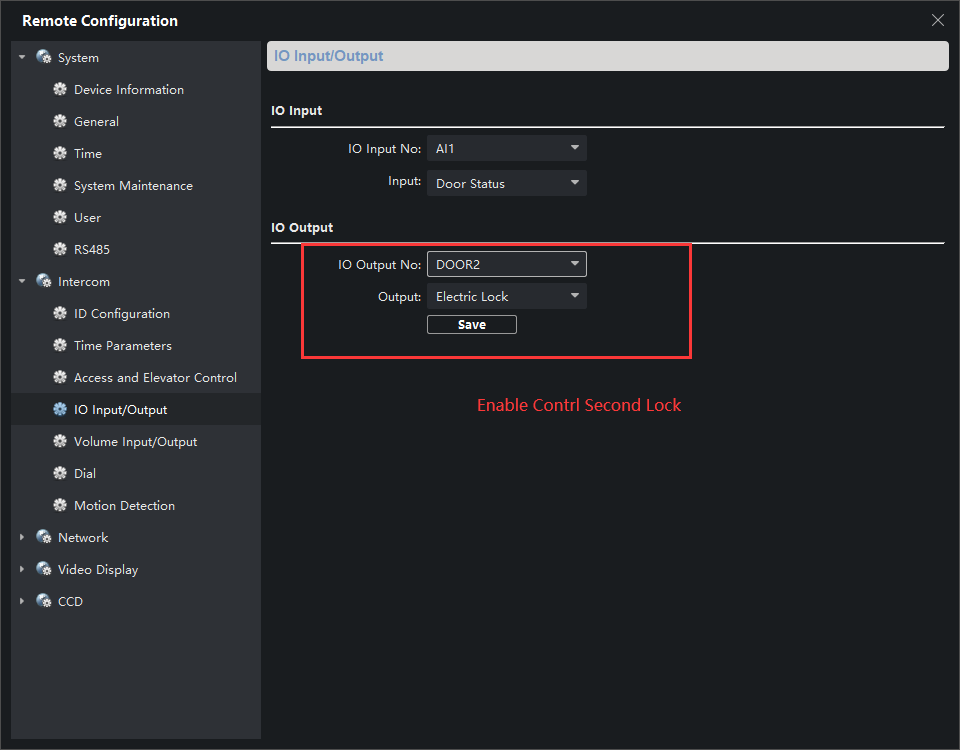Expand the Network tree node
Screen dimensions: 960x750
[x=22, y=537]
